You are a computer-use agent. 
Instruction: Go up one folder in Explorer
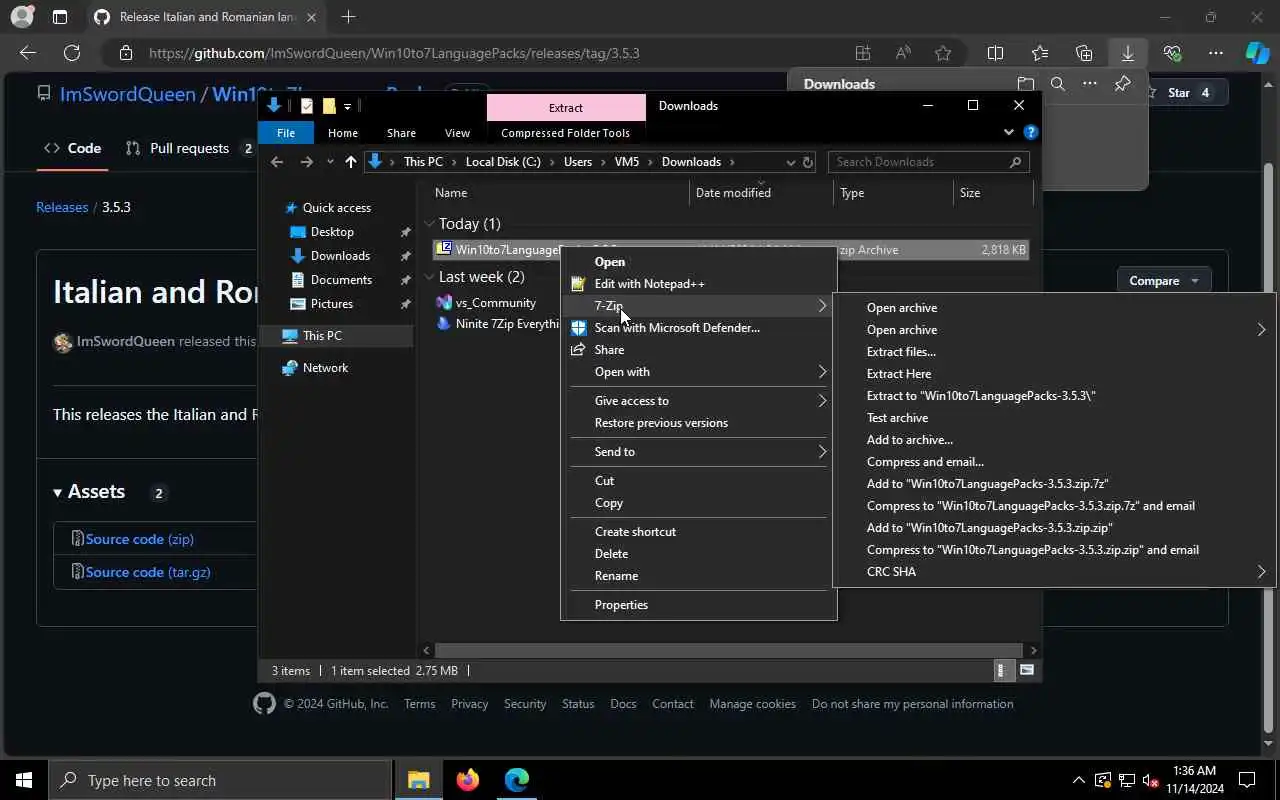(350, 162)
